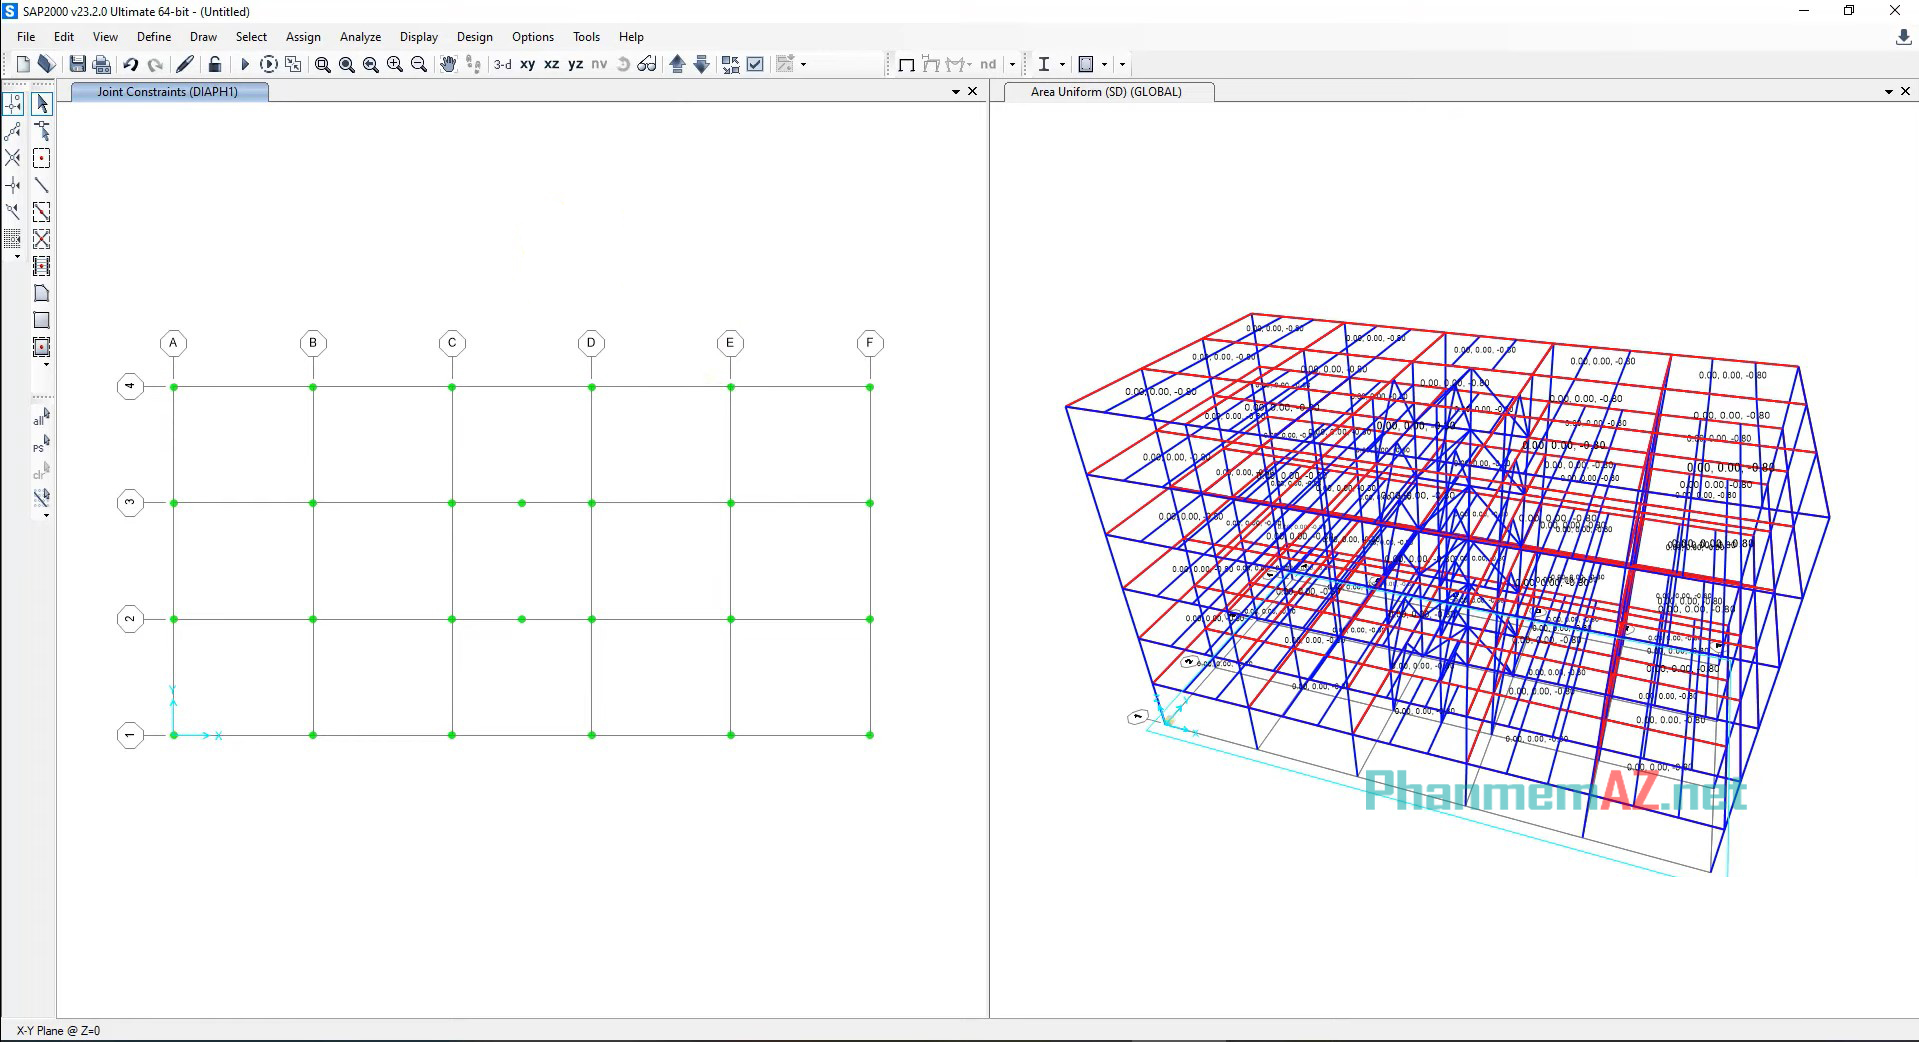Click the Save floppy disk icon

[x=77, y=64]
